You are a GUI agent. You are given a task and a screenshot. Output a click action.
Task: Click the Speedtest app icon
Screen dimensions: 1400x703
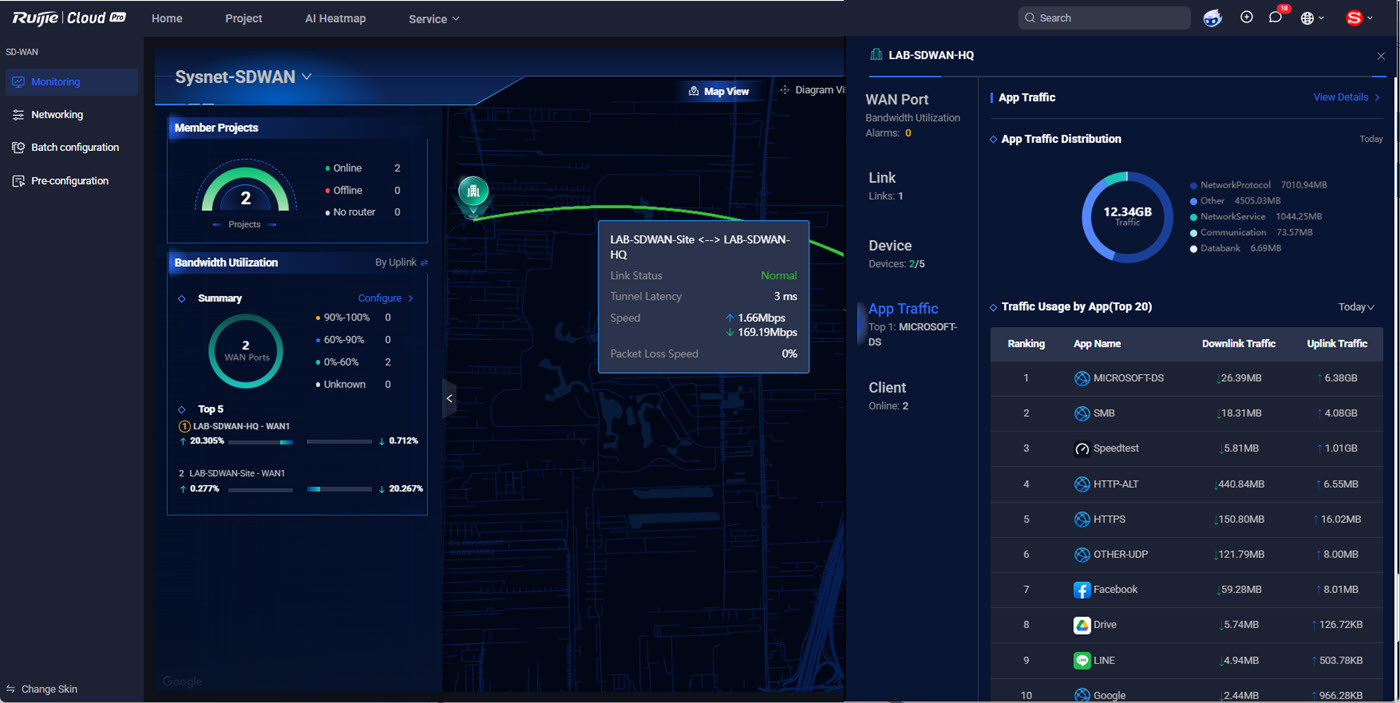(x=1081, y=449)
